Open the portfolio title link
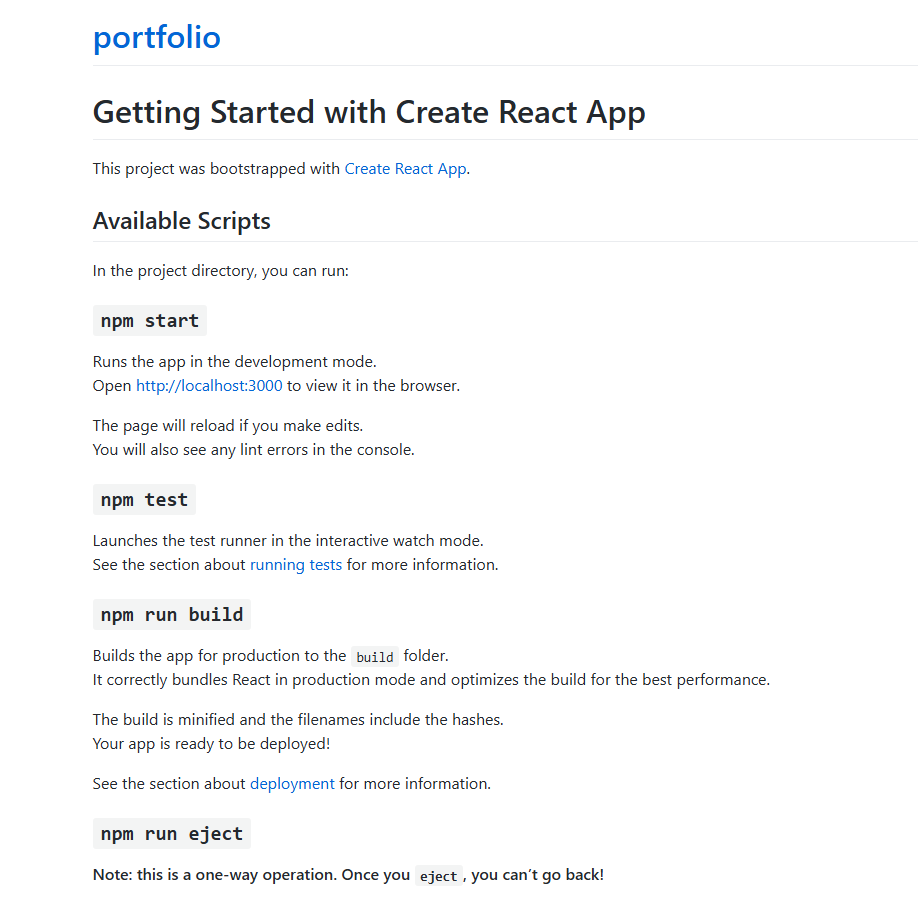Image resolution: width=918 pixels, height=901 pixels. 156,37
